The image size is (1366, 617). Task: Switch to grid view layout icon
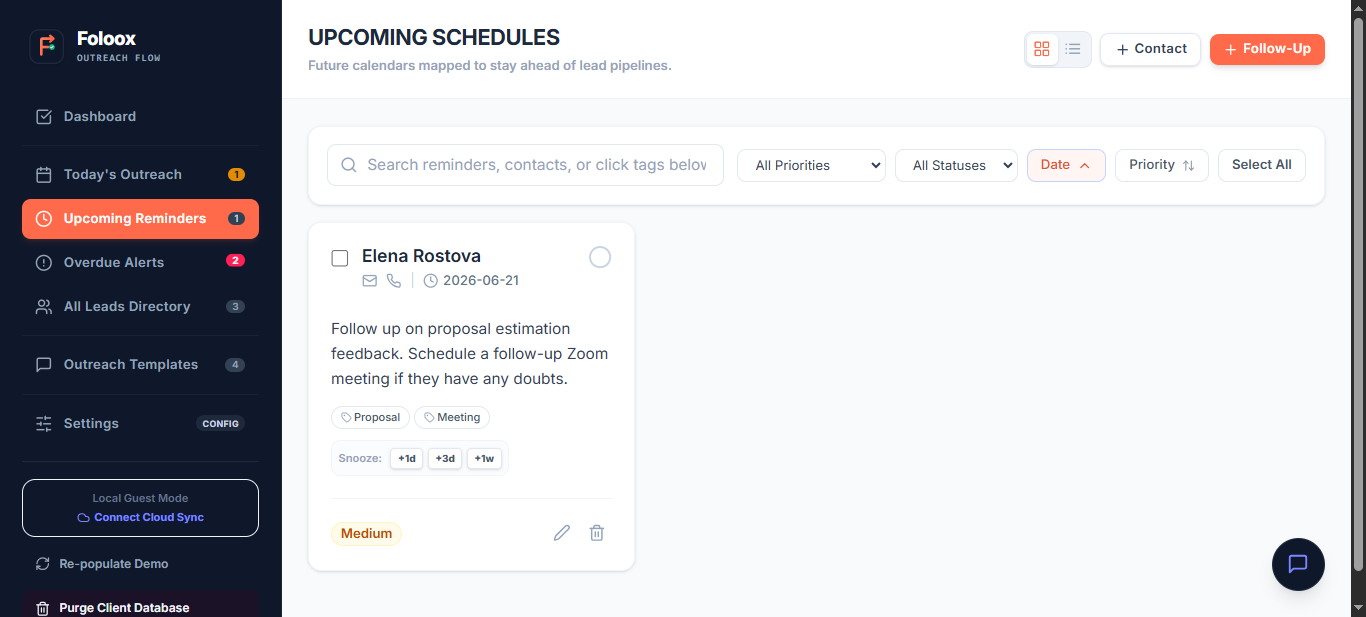tap(1042, 49)
